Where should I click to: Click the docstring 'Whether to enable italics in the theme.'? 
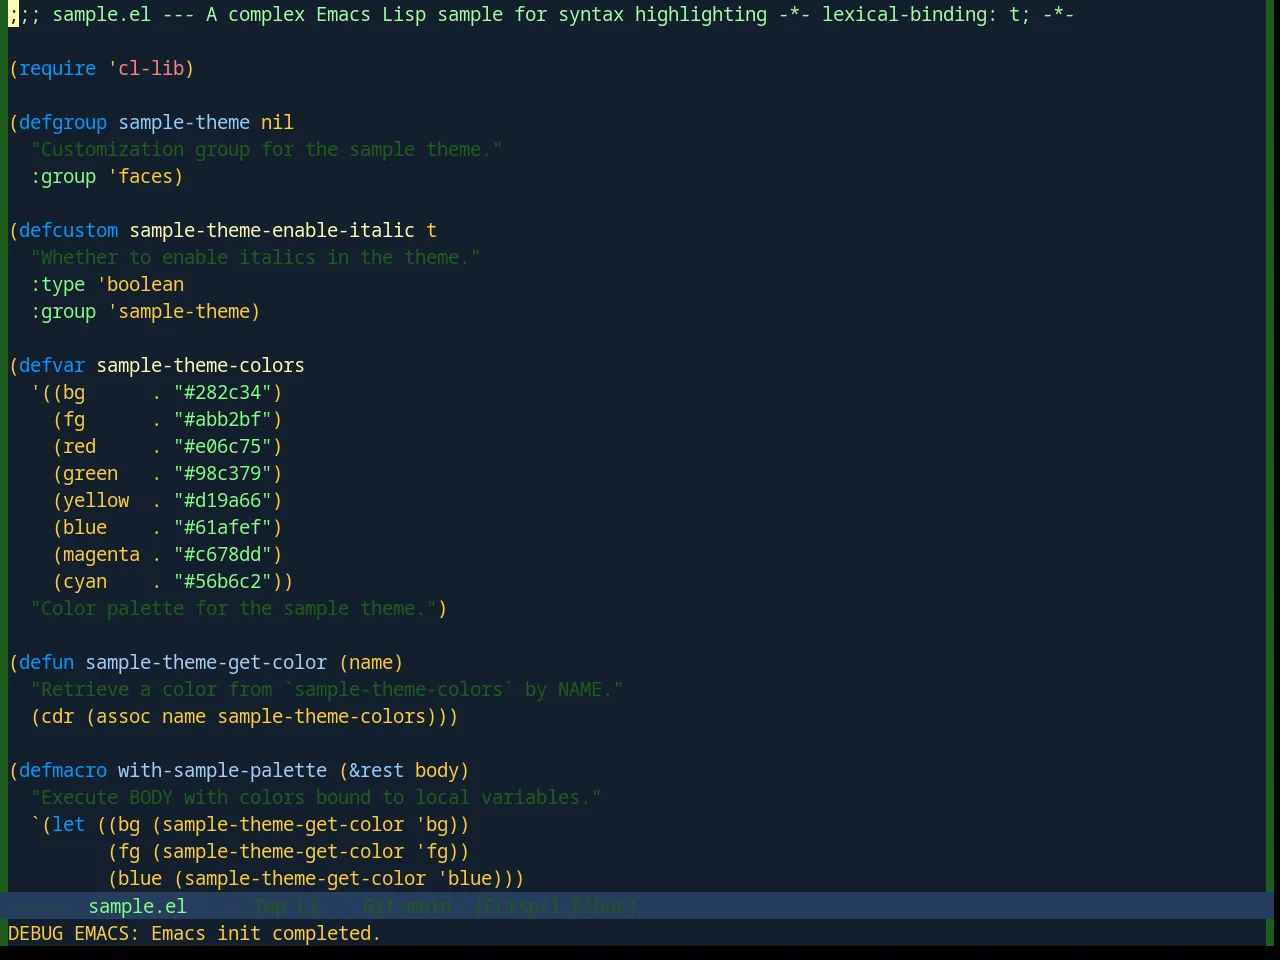point(256,257)
